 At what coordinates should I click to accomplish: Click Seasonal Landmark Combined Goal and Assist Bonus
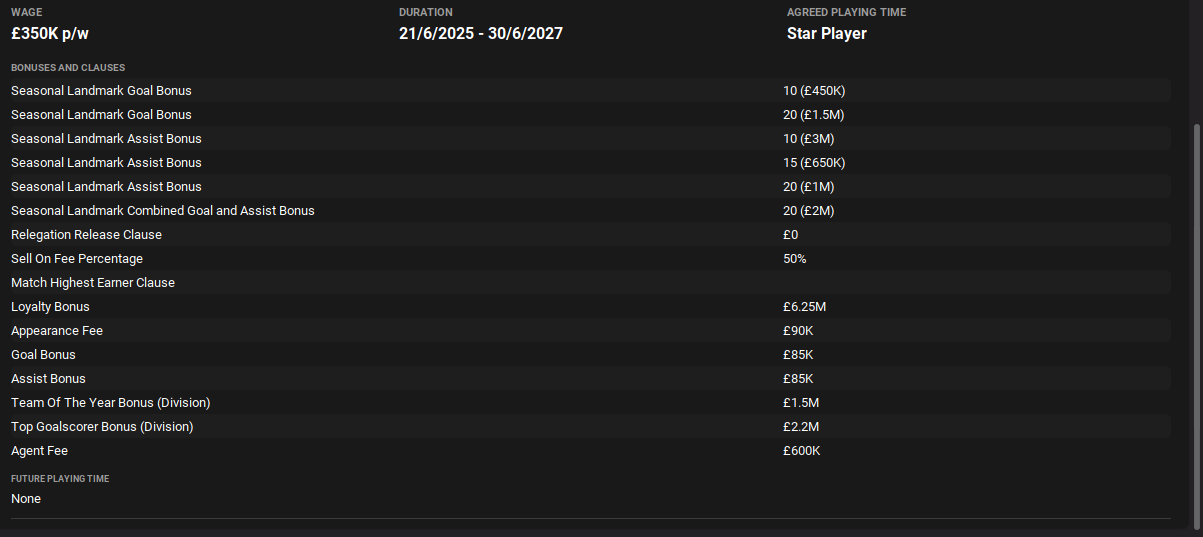coord(163,211)
